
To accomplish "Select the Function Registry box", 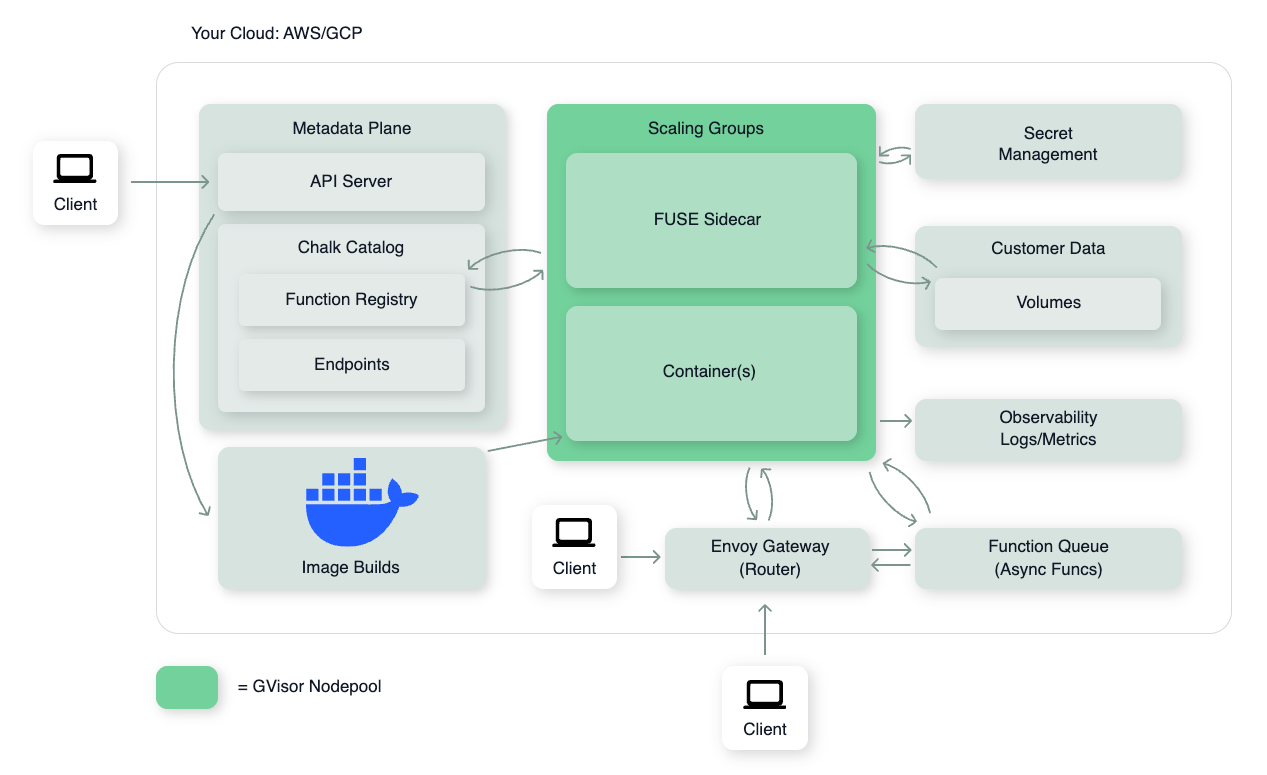I will click(x=351, y=299).
